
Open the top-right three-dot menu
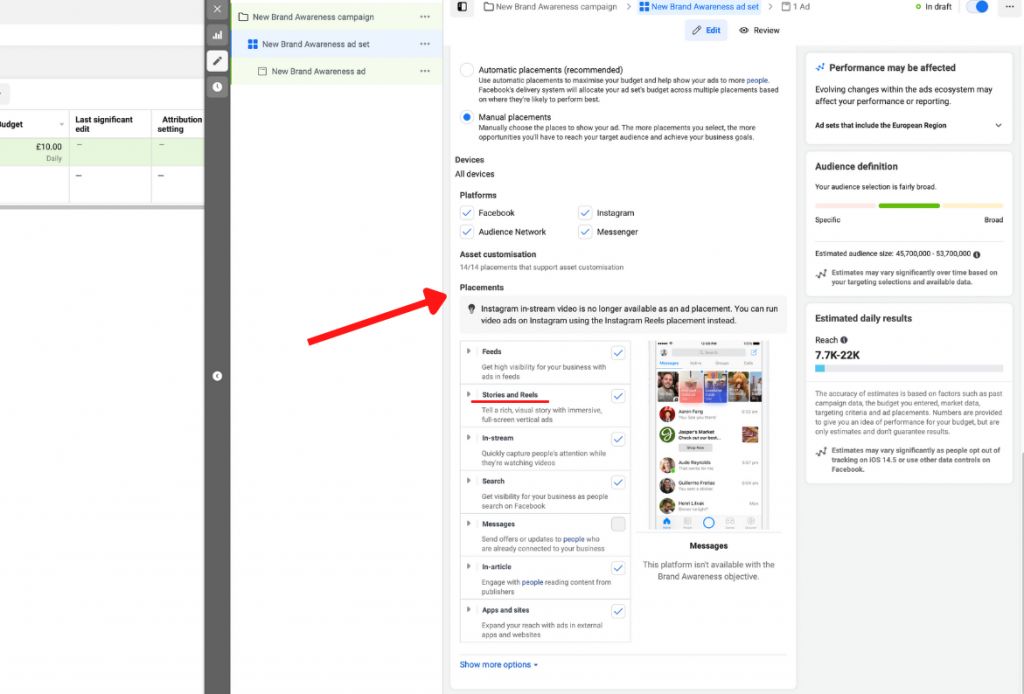(1010, 7)
